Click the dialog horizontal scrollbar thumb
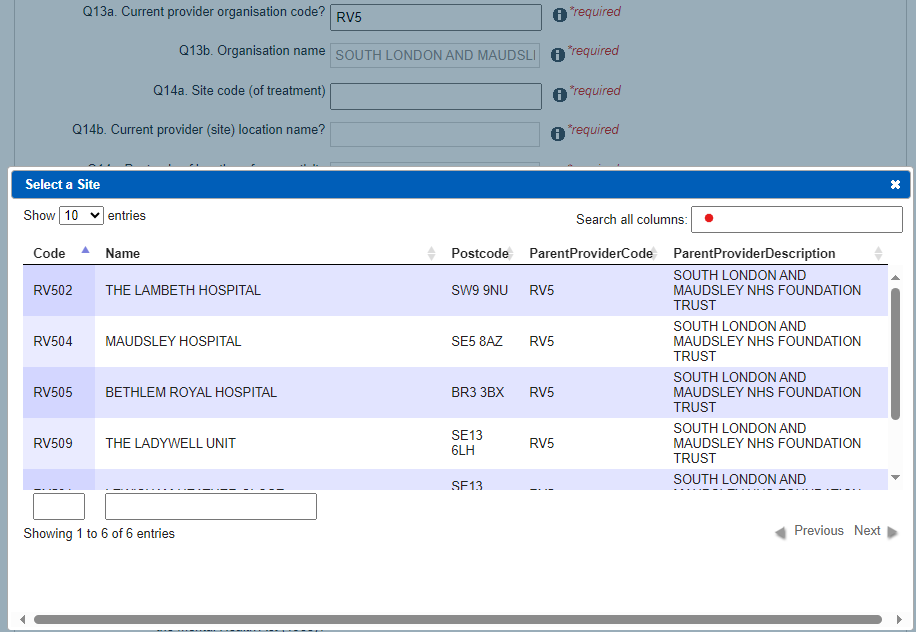 point(457,619)
